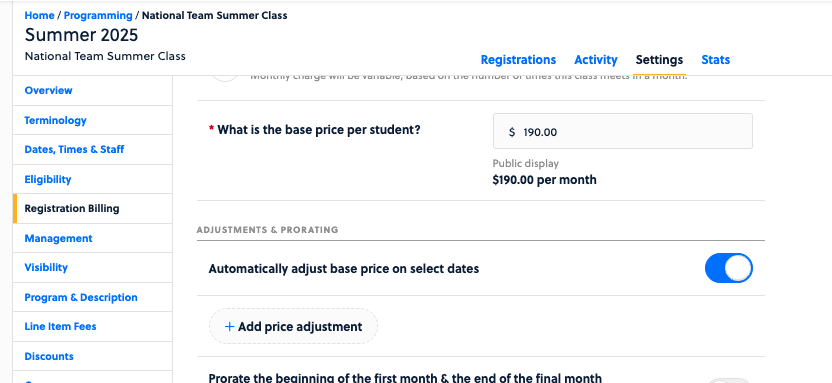This screenshot has height=383, width=832.
Task: Click the Home breadcrumb link
Action: (39, 15)
